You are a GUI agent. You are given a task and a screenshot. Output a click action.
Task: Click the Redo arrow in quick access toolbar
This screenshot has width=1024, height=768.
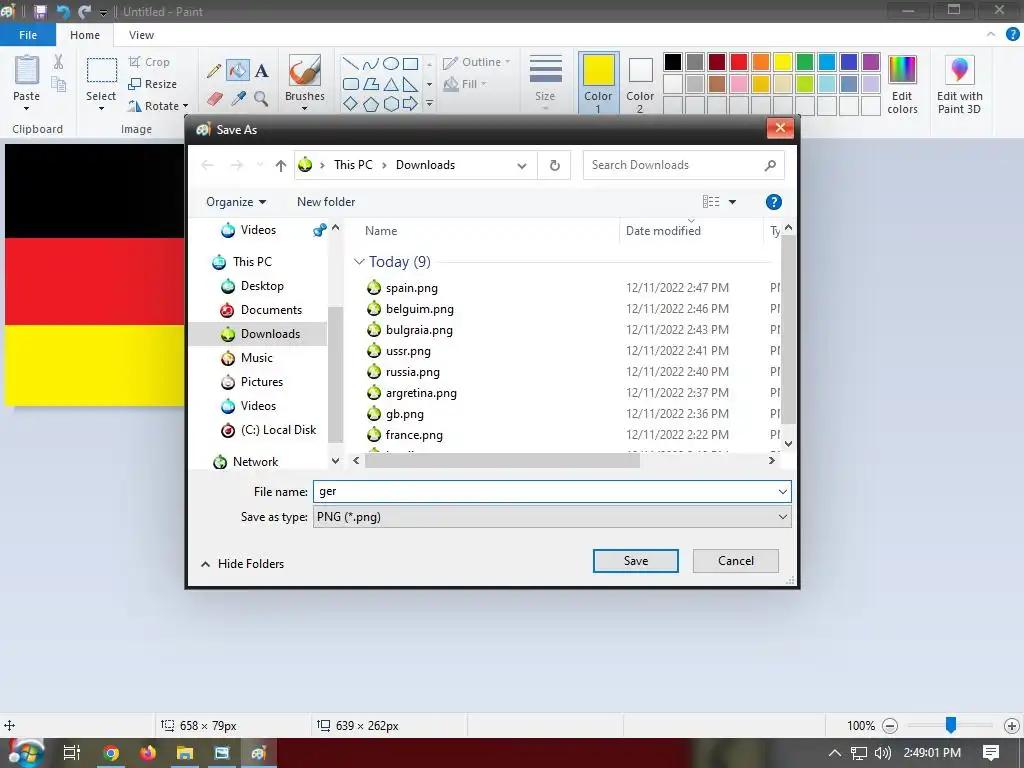tap(84, 12)
